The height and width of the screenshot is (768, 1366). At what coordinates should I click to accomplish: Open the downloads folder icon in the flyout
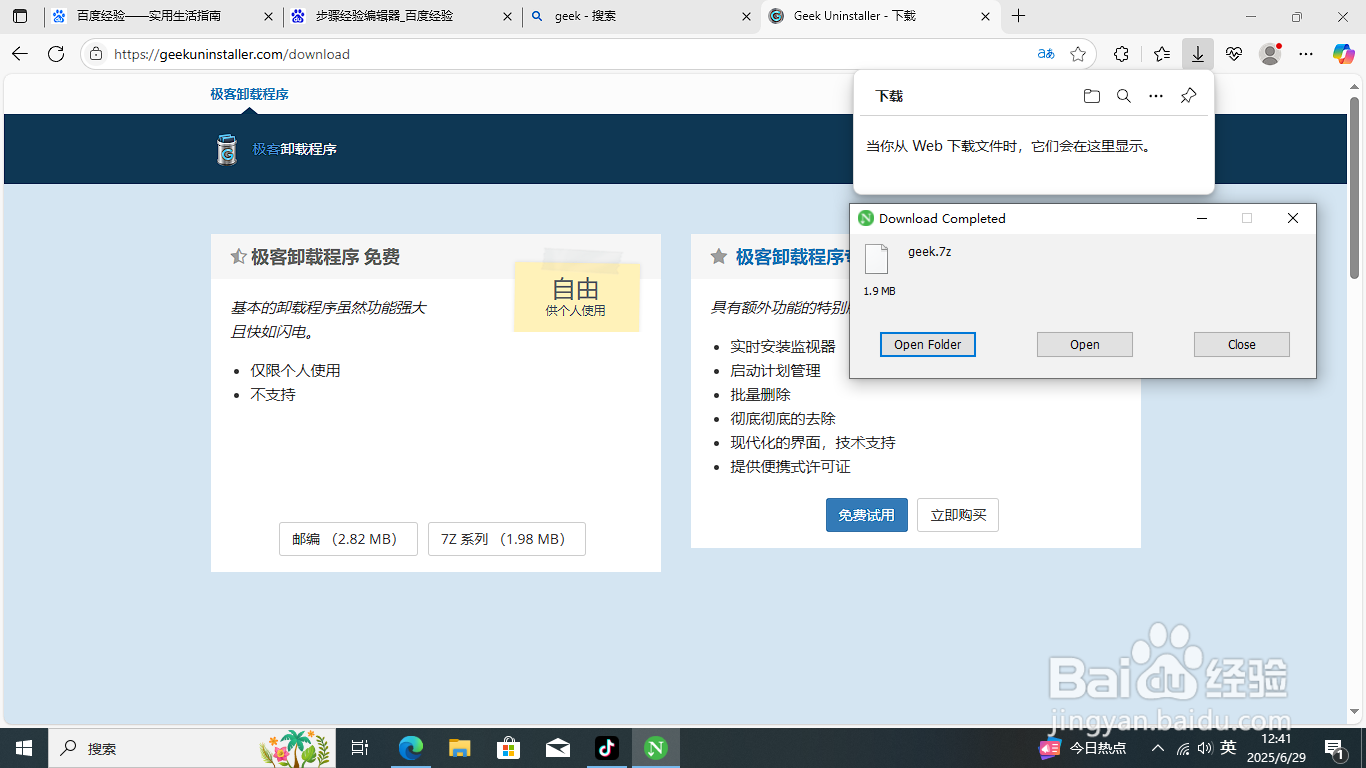(x=1091, y=95)
